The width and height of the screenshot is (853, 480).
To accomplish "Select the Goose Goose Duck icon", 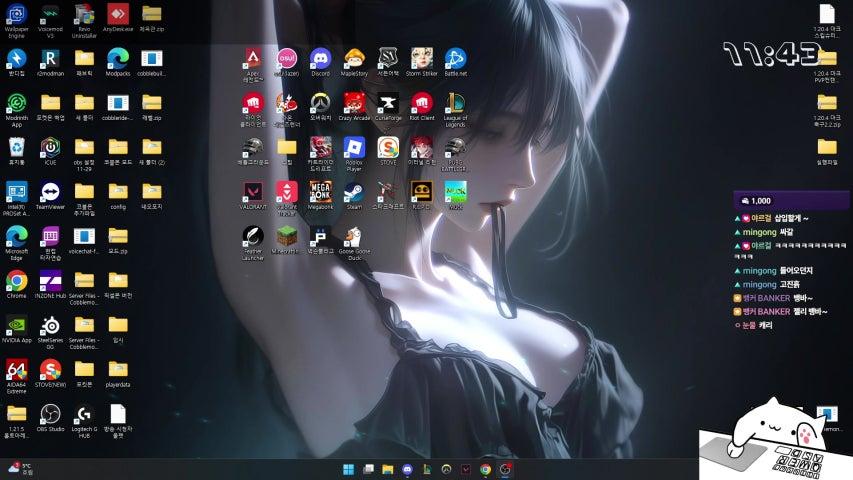I will (354, 236).
